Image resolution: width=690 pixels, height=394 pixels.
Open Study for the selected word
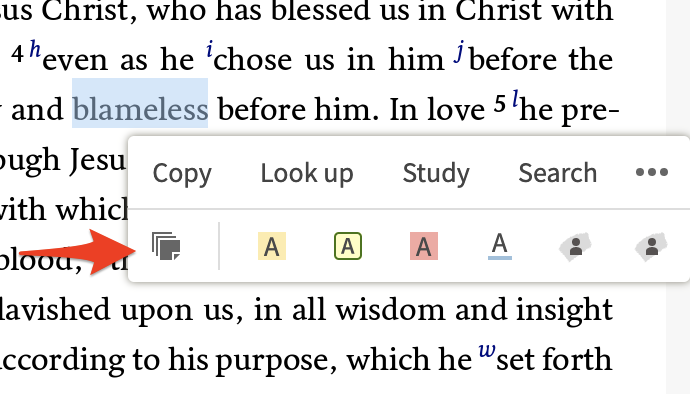436,173
